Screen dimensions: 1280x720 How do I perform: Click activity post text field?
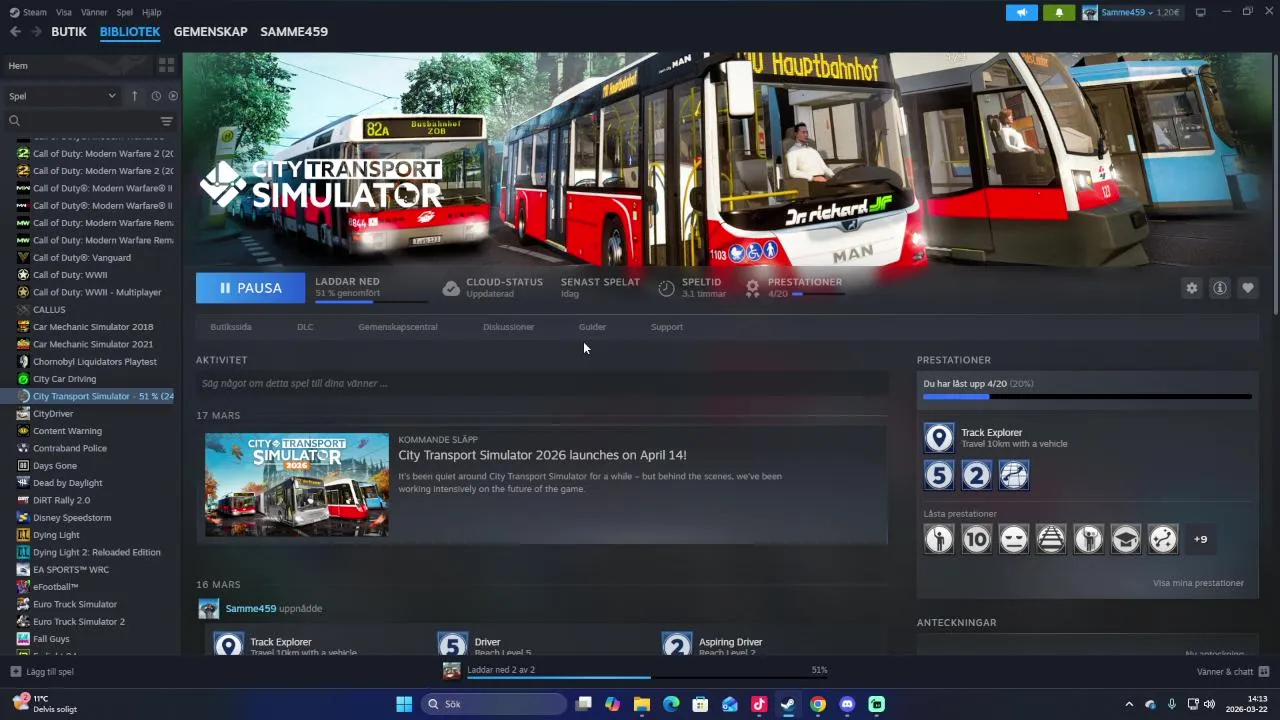[x=541, y=383]
